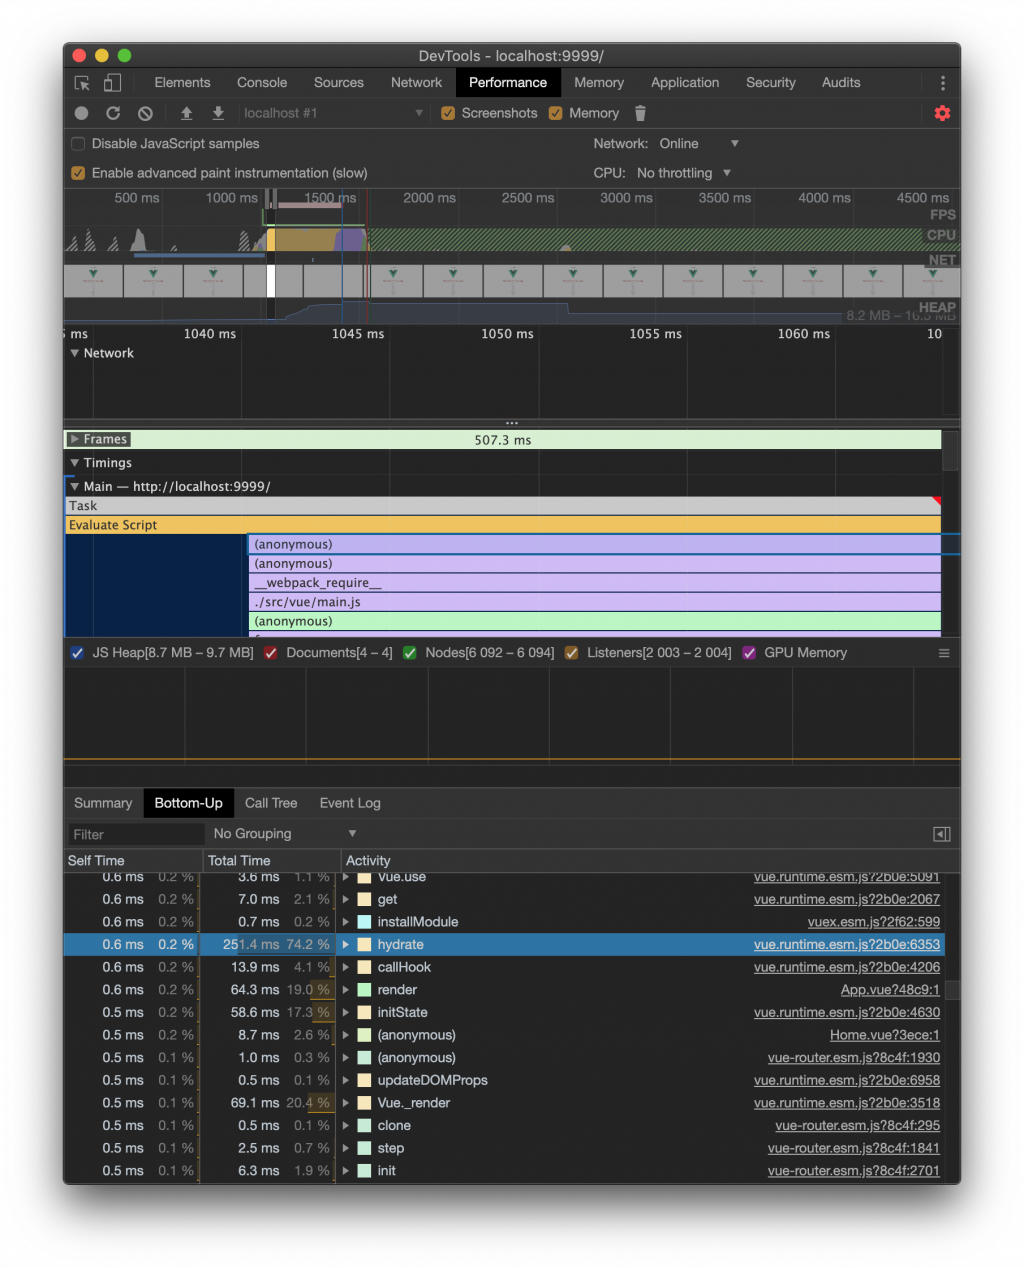Click the Filter input field

tap(134, 834)
